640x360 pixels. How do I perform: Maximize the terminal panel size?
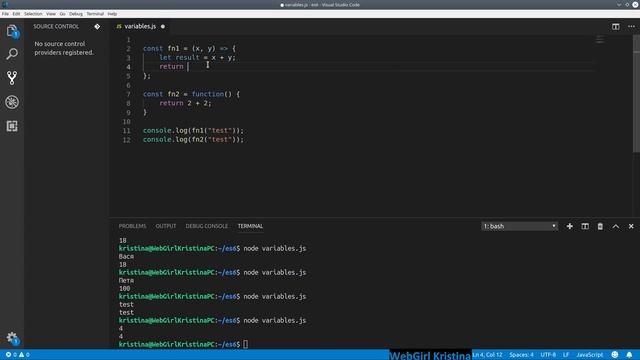[x=616, y=226]
